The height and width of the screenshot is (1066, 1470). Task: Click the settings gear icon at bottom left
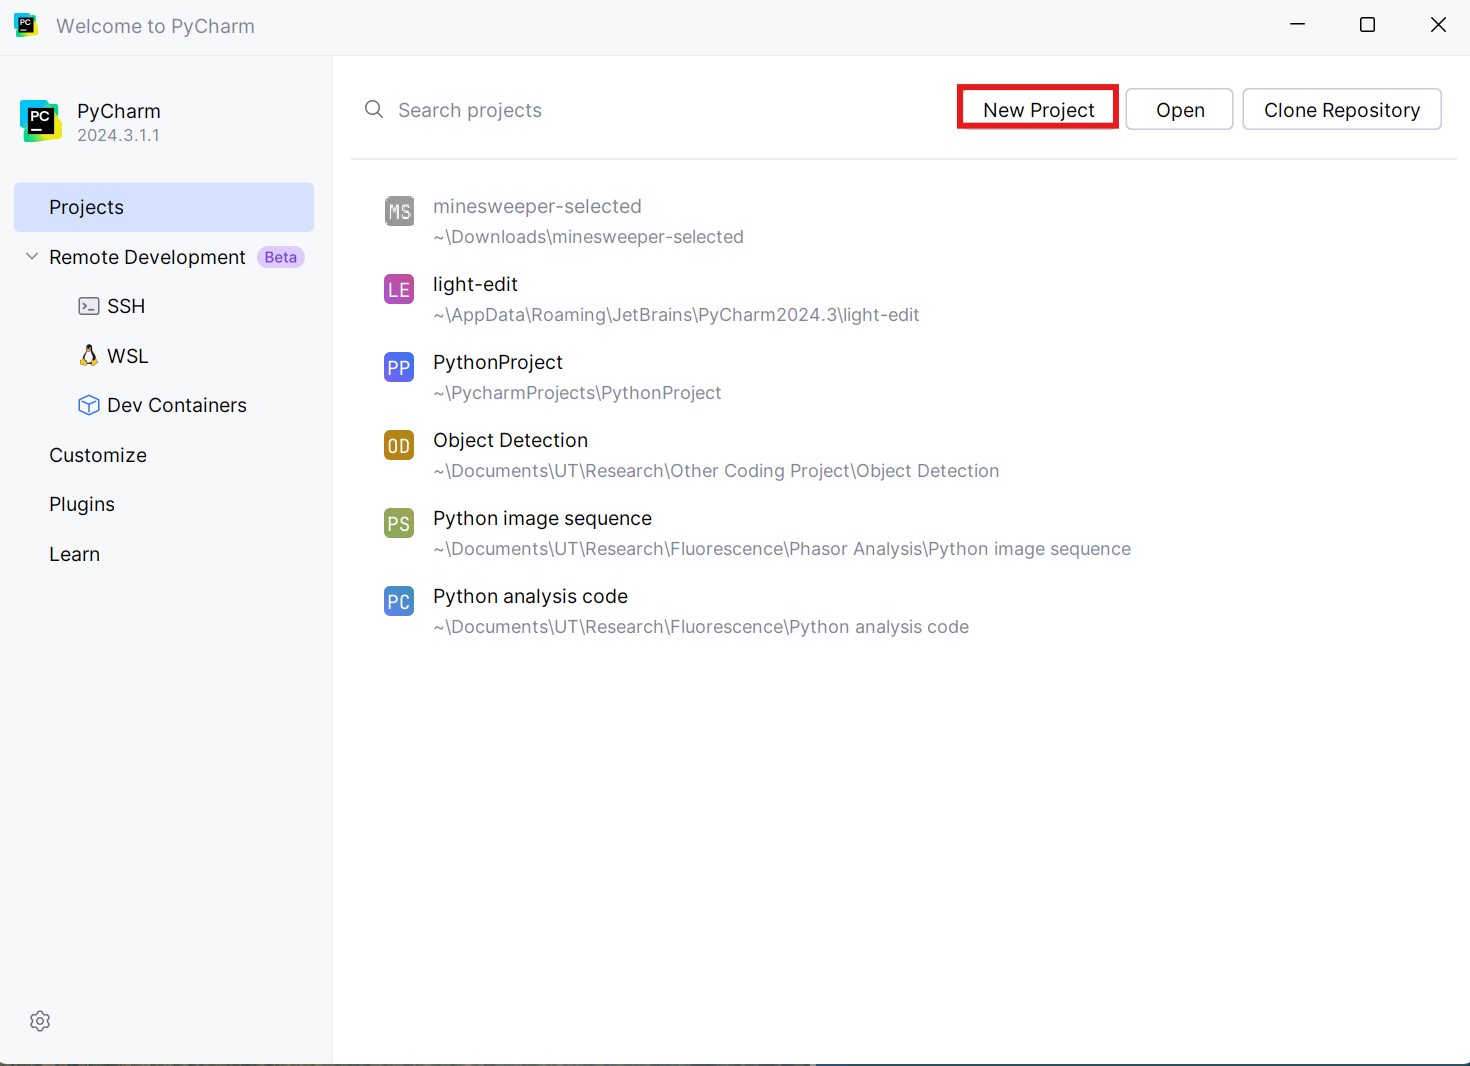click(x=40, y=1021)
